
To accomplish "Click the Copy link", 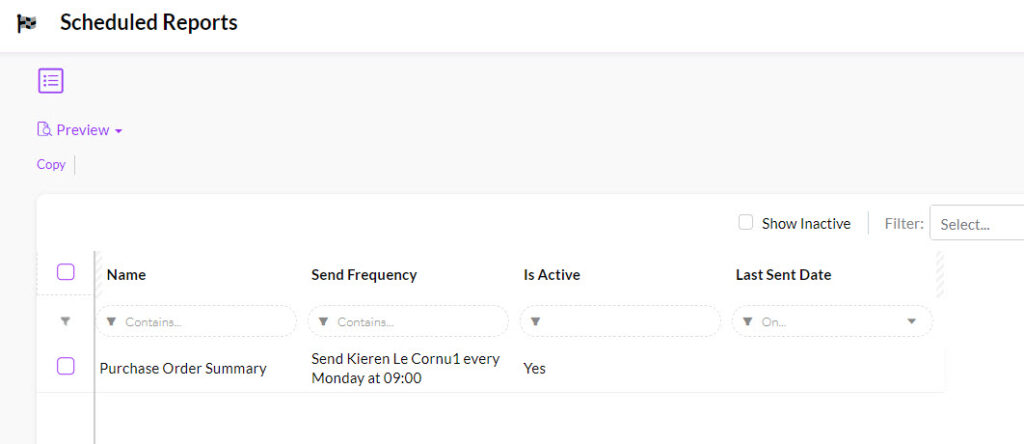I will 51,165.
